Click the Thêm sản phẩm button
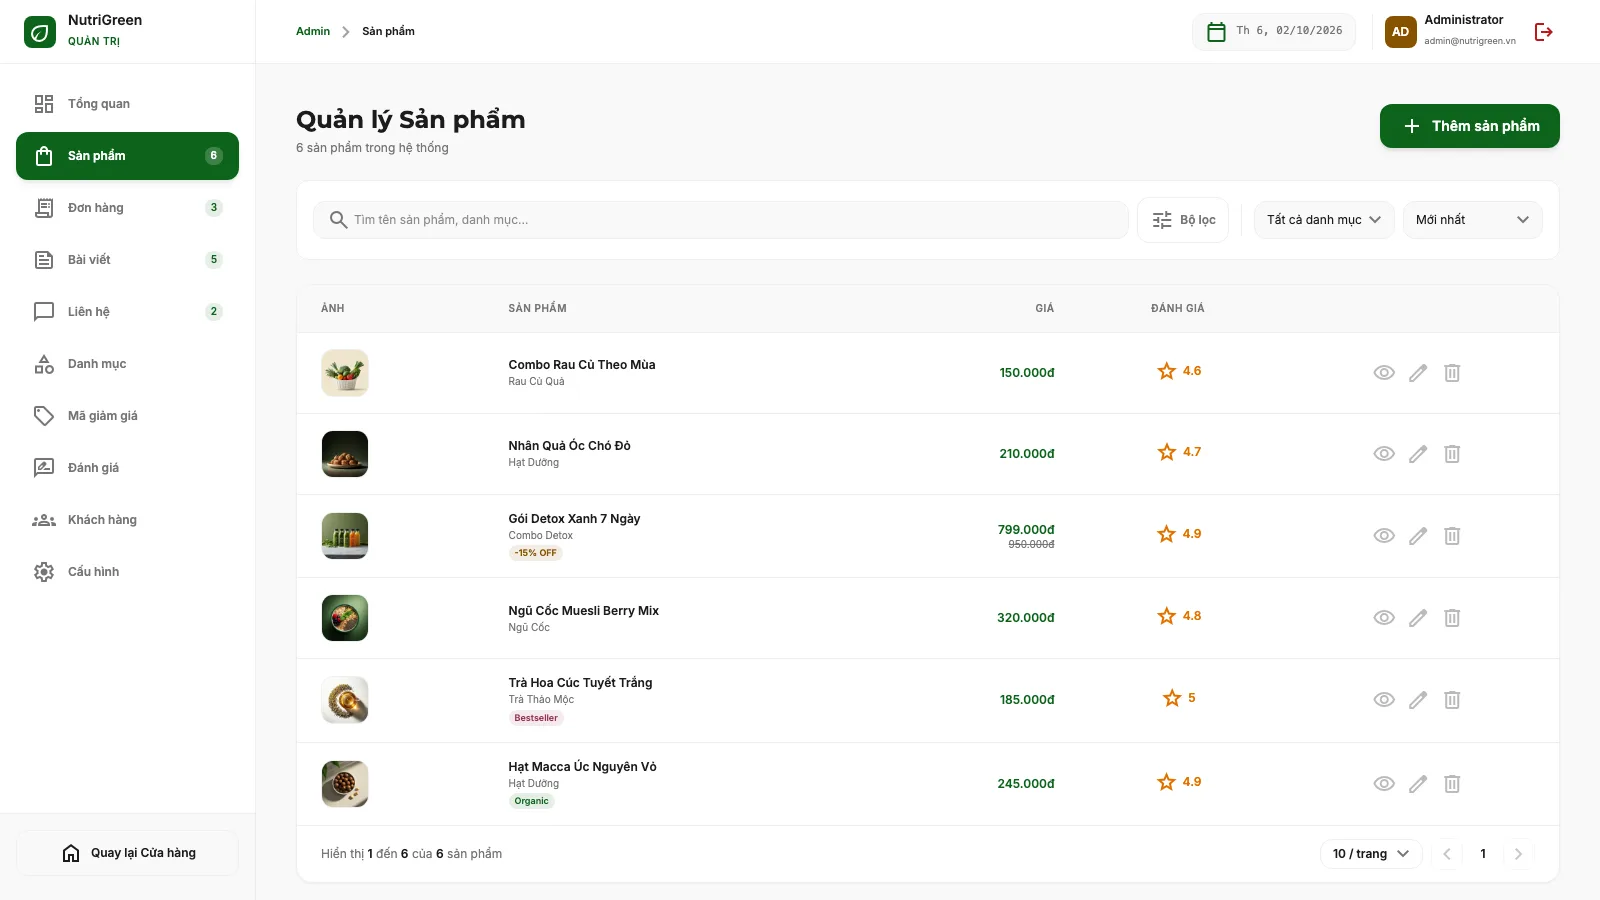Screen dimensions: 1600x900 [1470, 126]
